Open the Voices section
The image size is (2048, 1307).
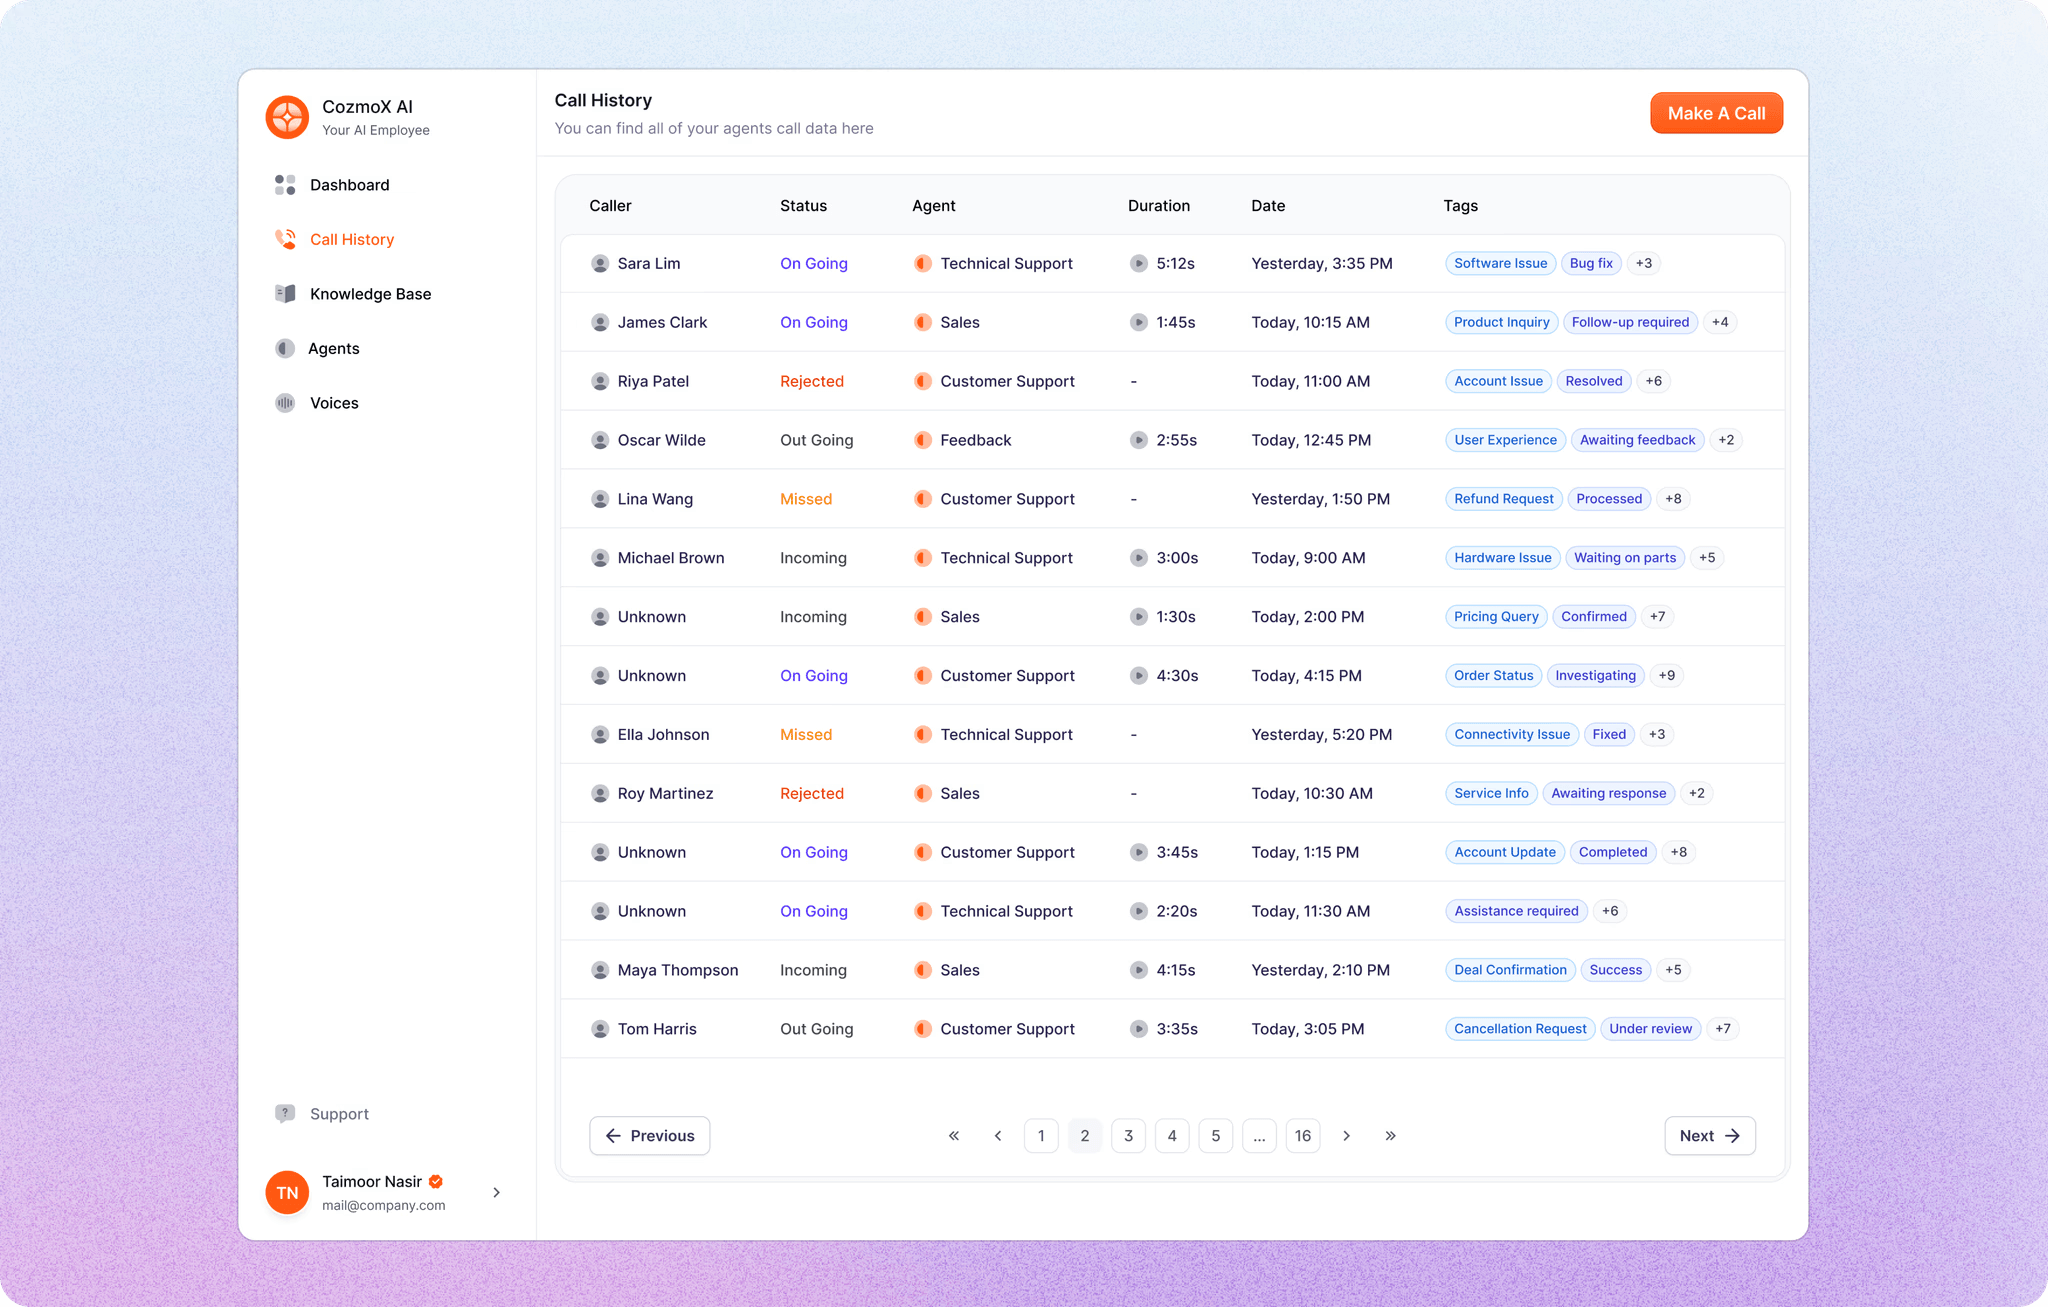point(333,402)
